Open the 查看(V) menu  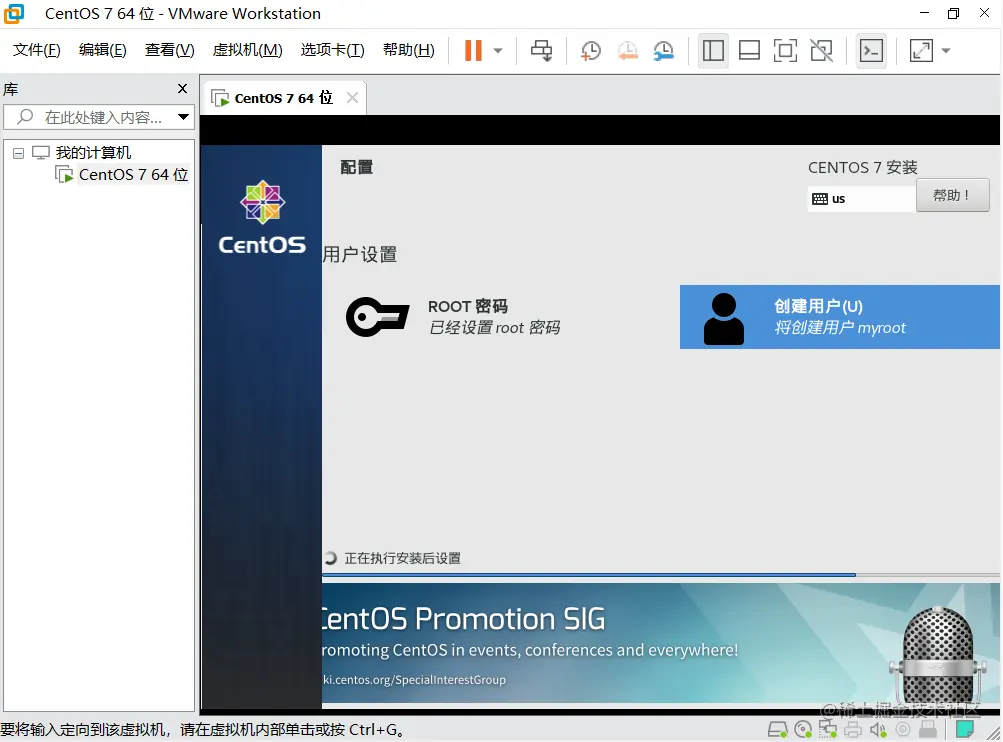[x=170, y=50]
